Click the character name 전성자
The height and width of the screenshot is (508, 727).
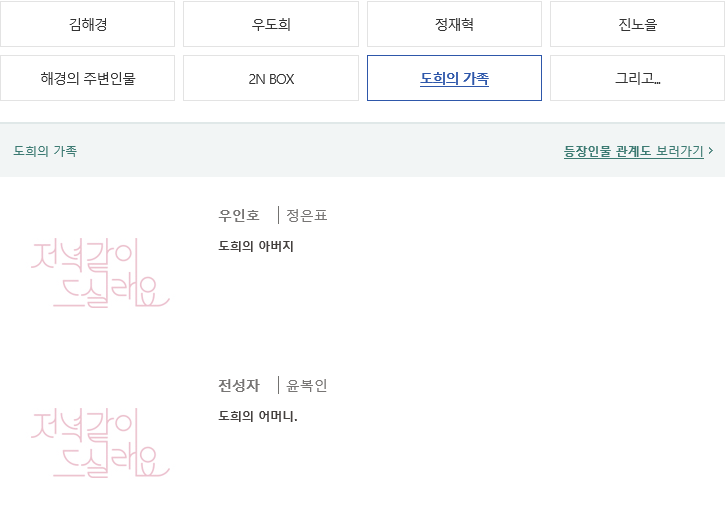click(x=239, y=386)
